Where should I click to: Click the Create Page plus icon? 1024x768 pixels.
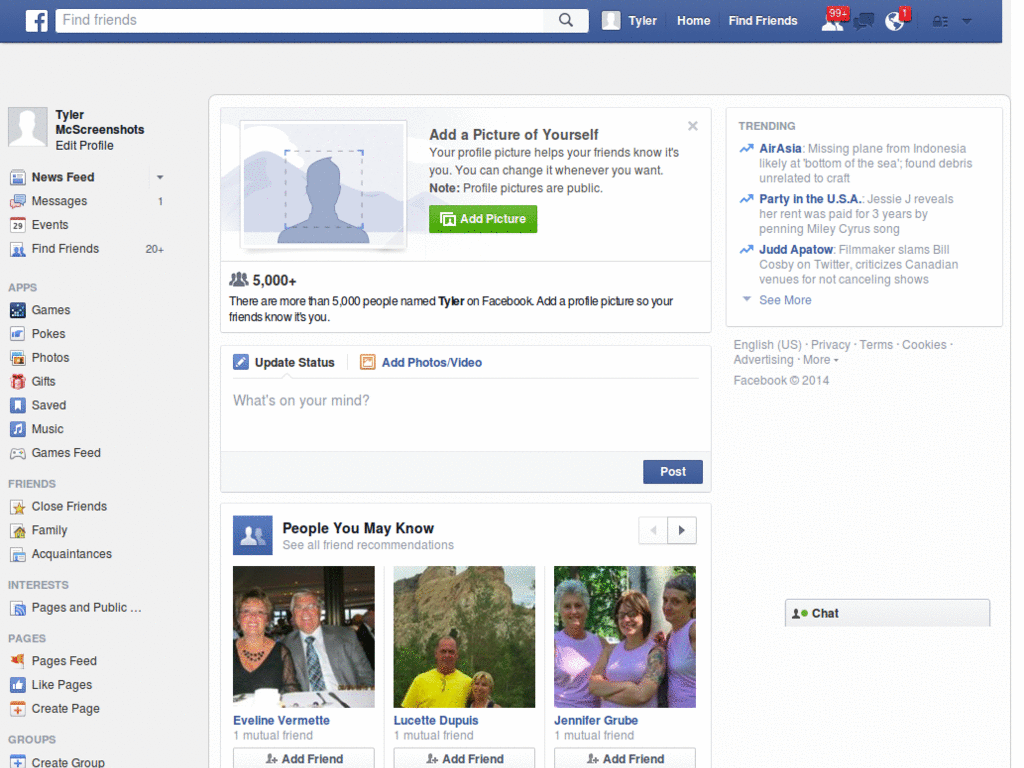(x=18, y=709)
